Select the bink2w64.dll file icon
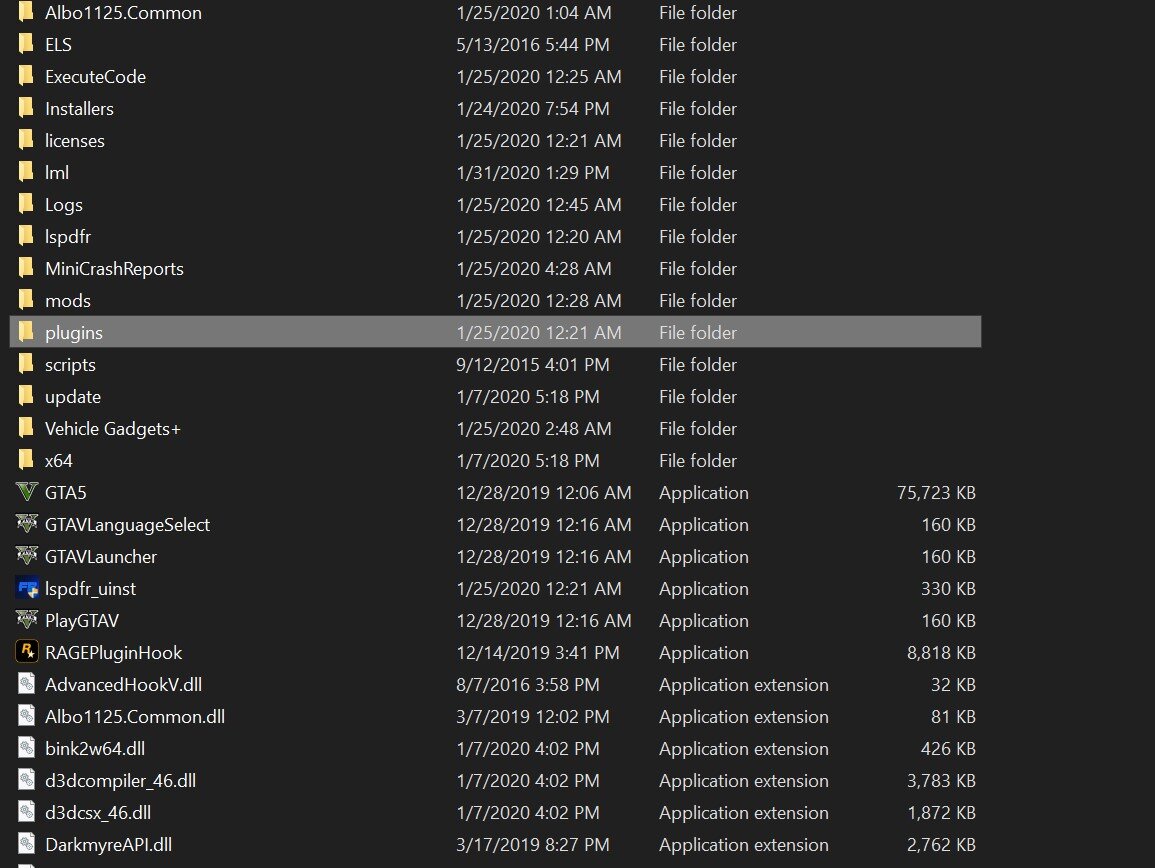1155x868 pixels. (27, 748)
